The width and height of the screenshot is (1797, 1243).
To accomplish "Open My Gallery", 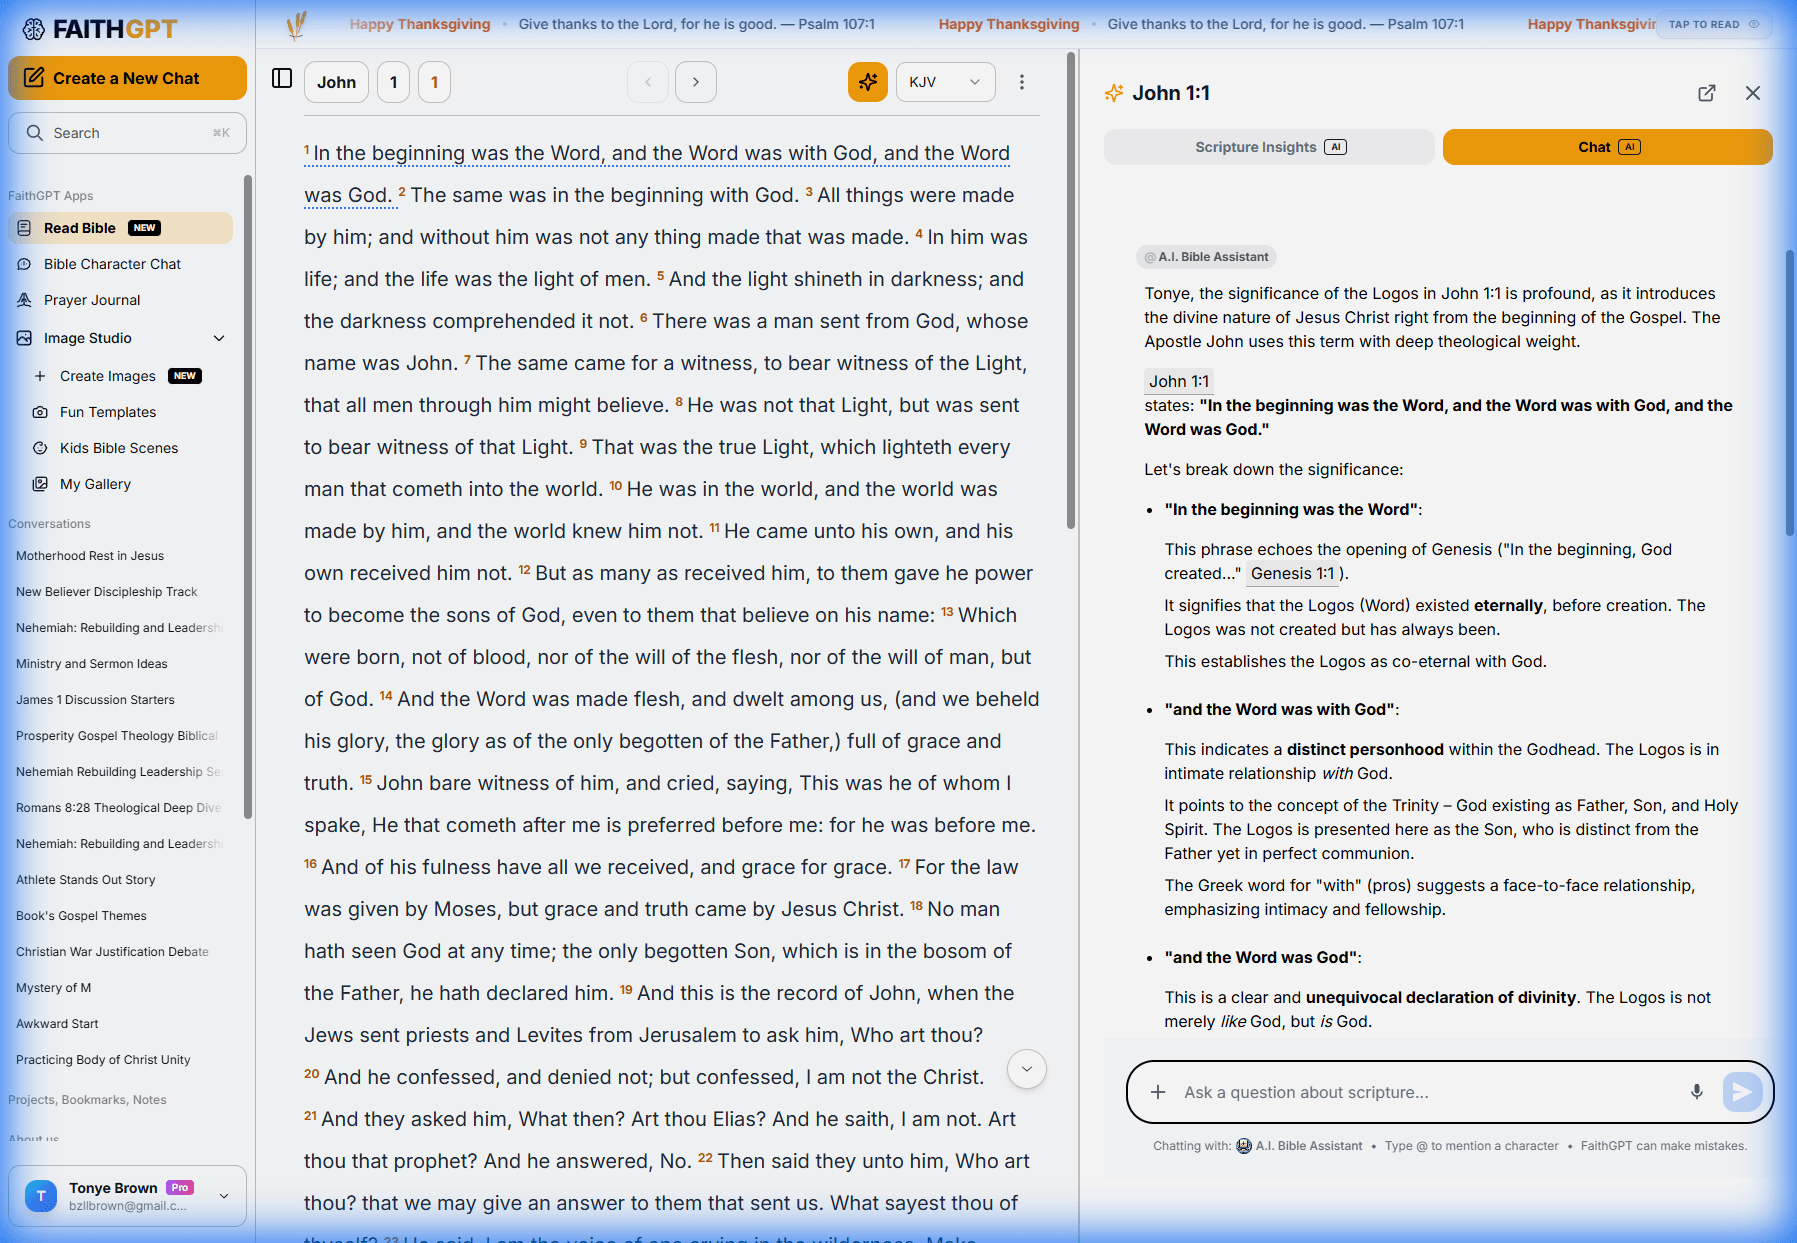I will point(95,484).
